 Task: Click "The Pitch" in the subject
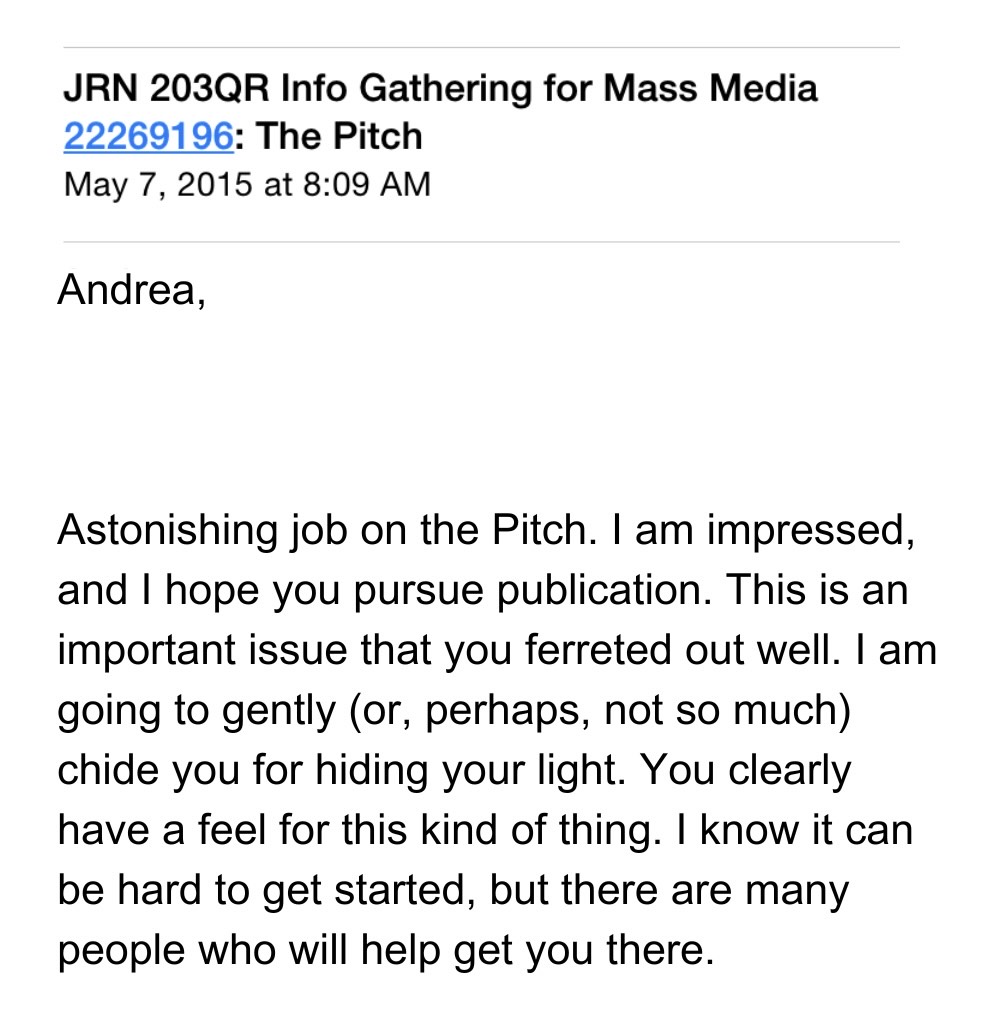pos(339,136)
